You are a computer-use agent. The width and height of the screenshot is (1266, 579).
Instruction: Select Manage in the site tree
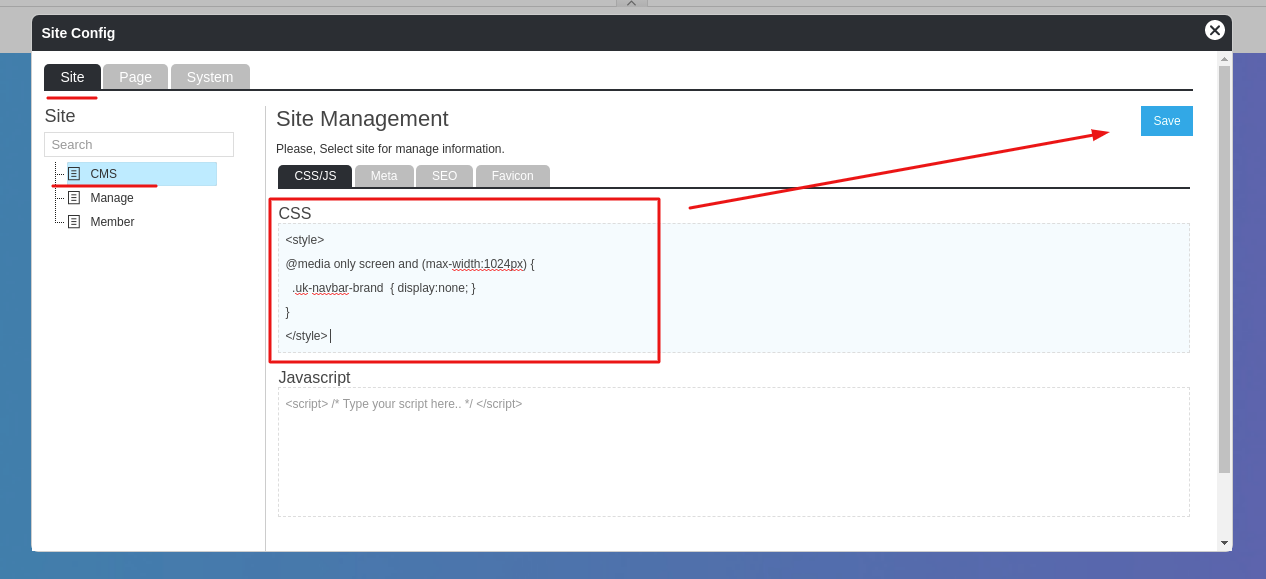[112, 198]
